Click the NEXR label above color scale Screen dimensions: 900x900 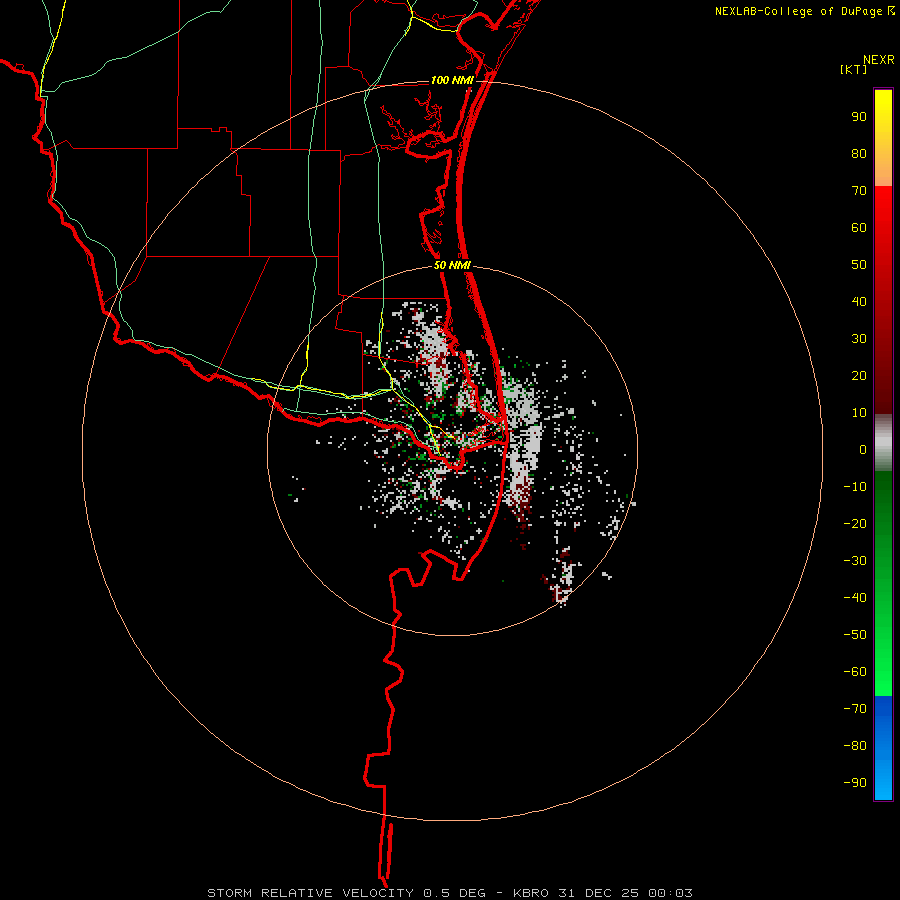click(x=878, y=60)
